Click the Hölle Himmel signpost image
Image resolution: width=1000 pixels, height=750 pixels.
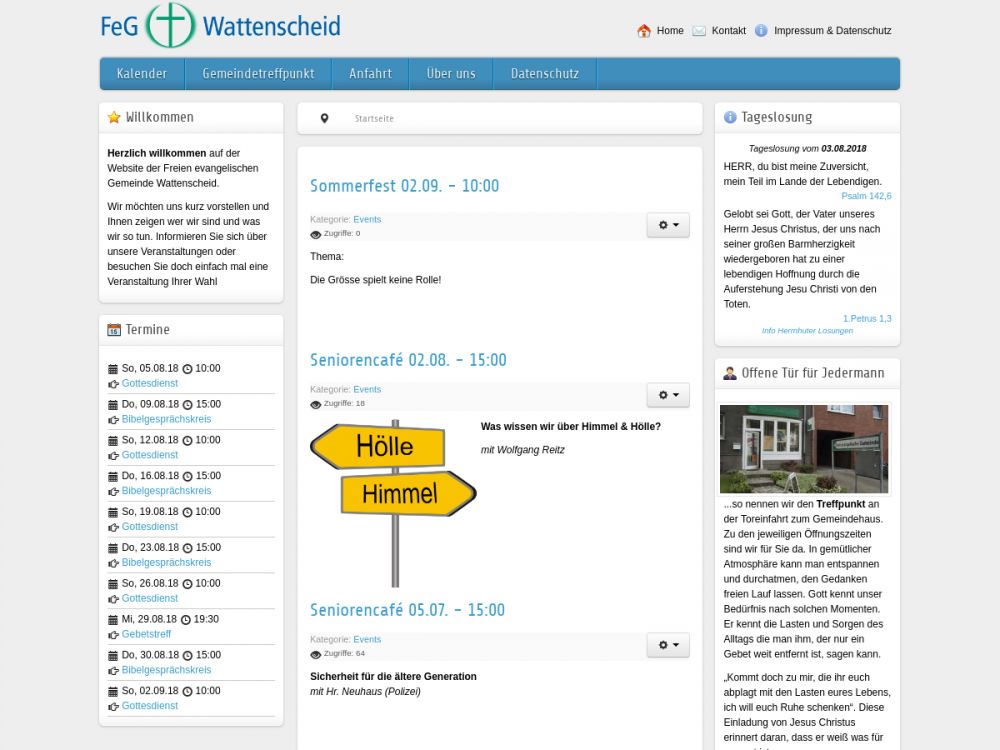[x=393, y=502]
